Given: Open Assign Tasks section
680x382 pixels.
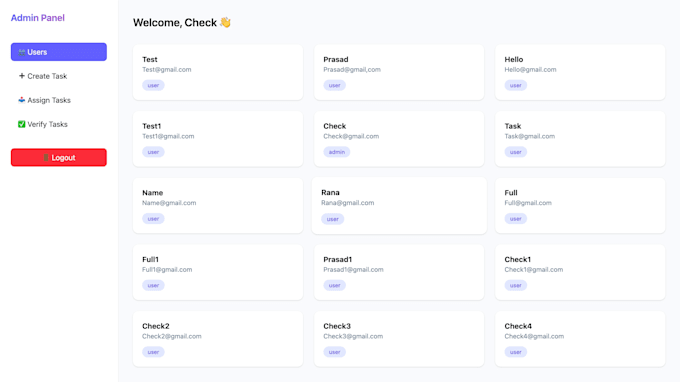Looking at the screenshot, I should pos(59,100).
